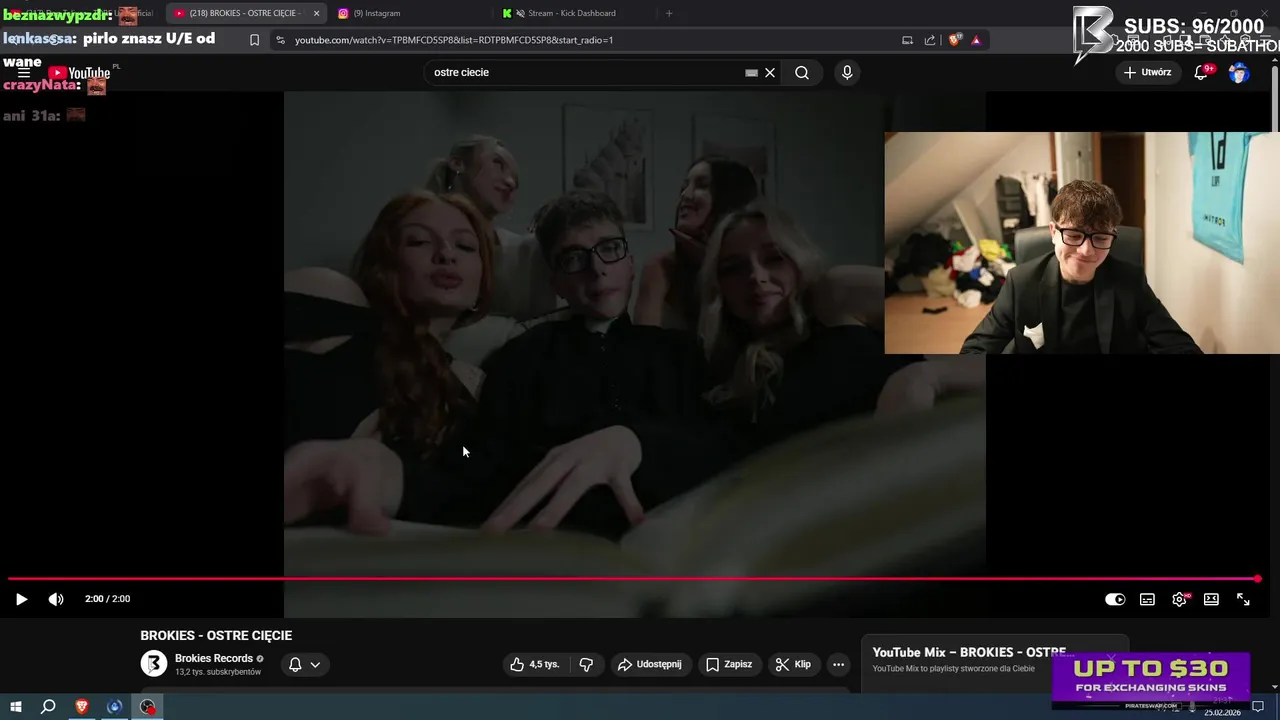
Task: Save the video using Zapisz
Action: tap(729, 665)
